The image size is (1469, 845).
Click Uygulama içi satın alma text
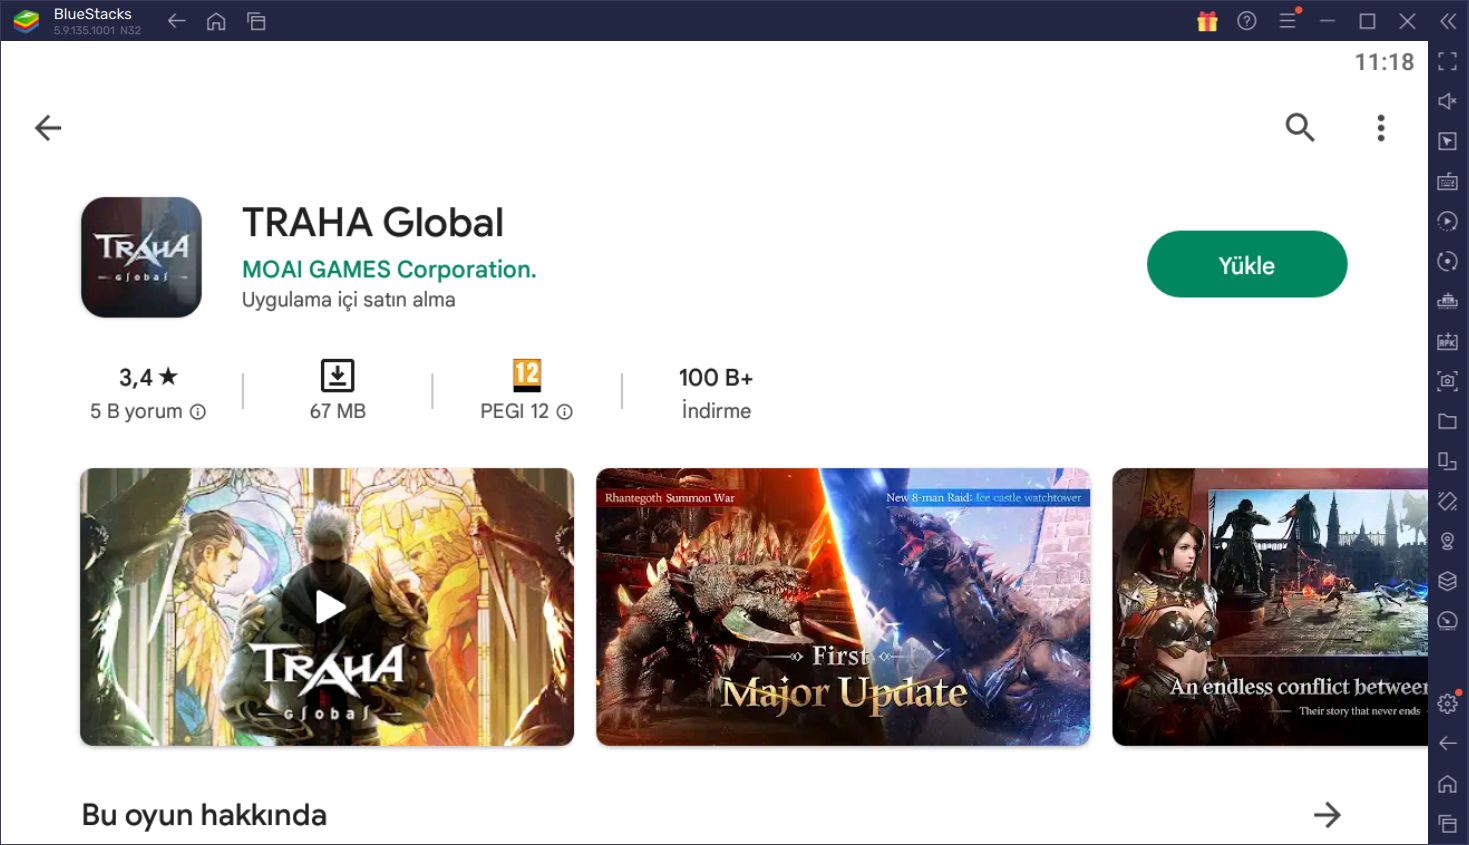point(348,300)
